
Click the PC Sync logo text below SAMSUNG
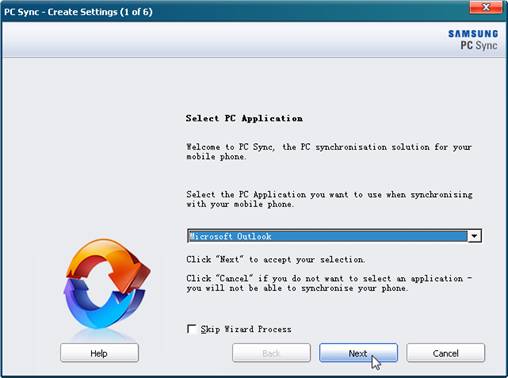(x=479, y=45)
